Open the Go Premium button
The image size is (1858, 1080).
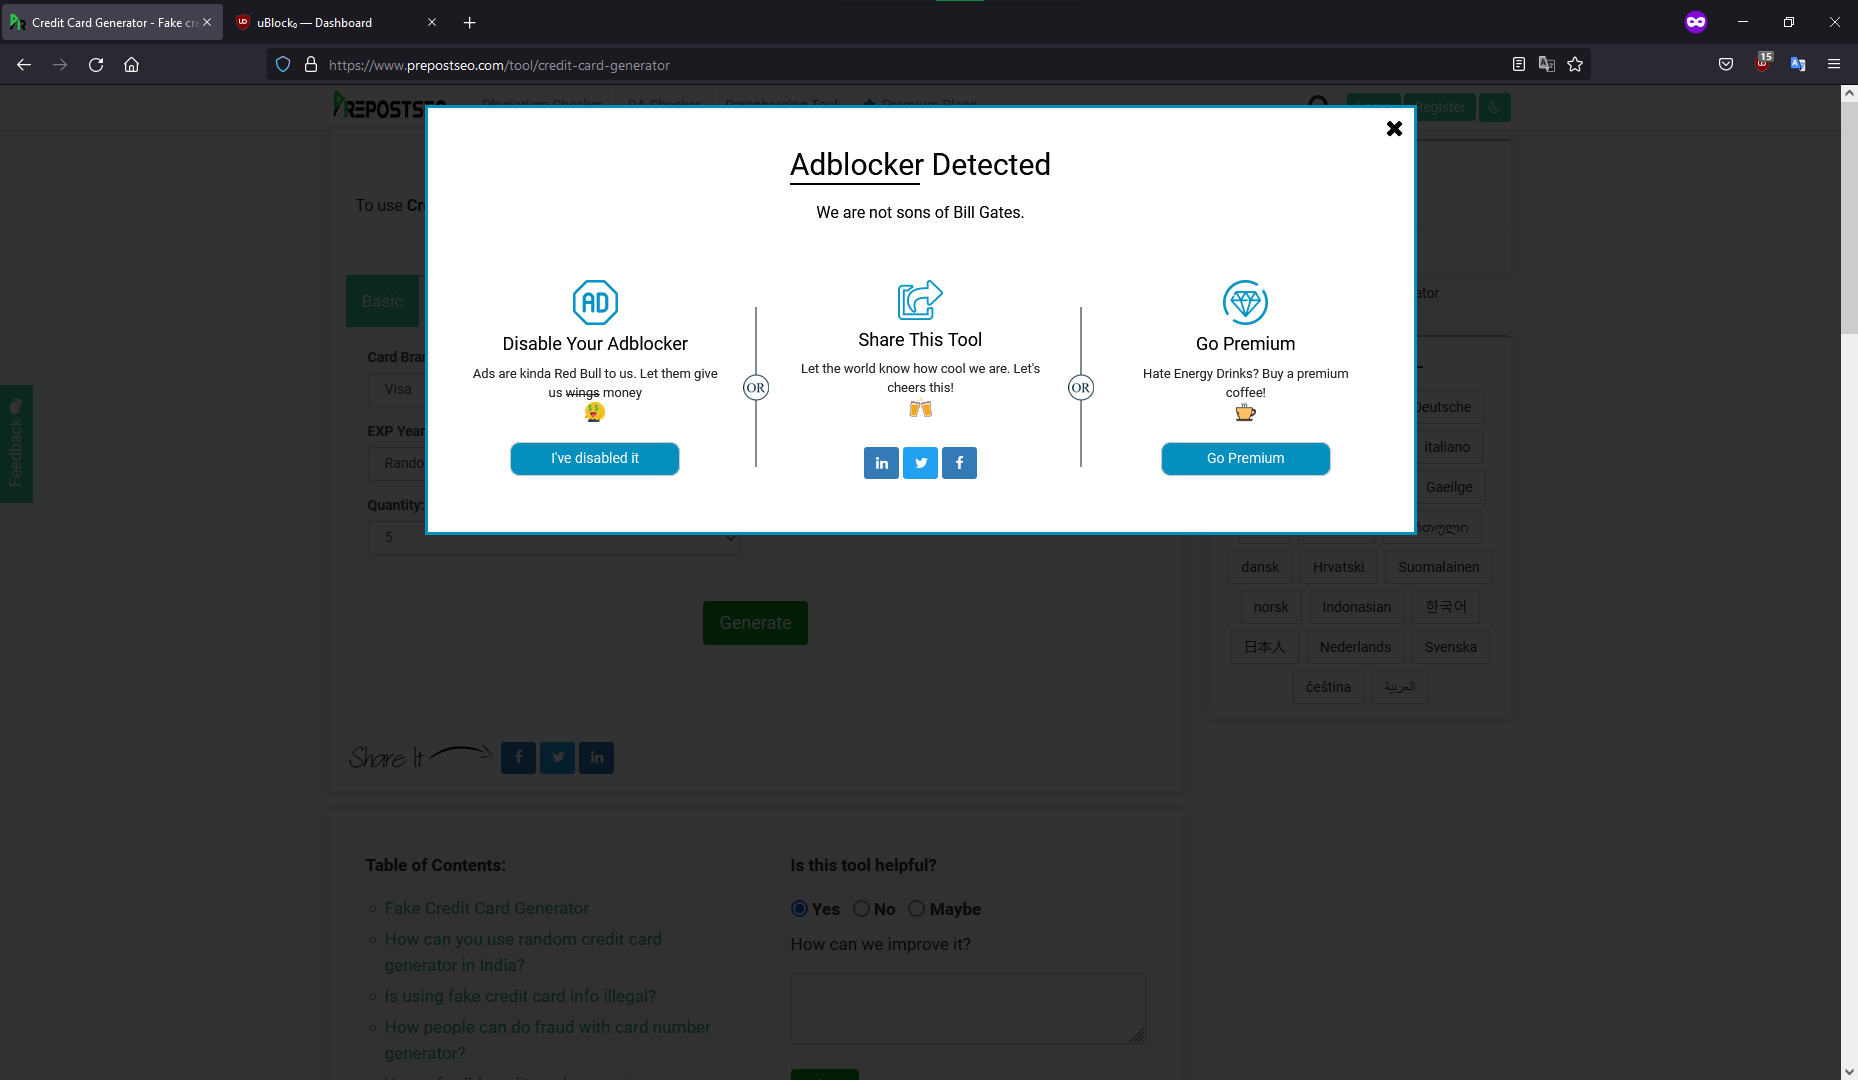(x=1245, y=458)
